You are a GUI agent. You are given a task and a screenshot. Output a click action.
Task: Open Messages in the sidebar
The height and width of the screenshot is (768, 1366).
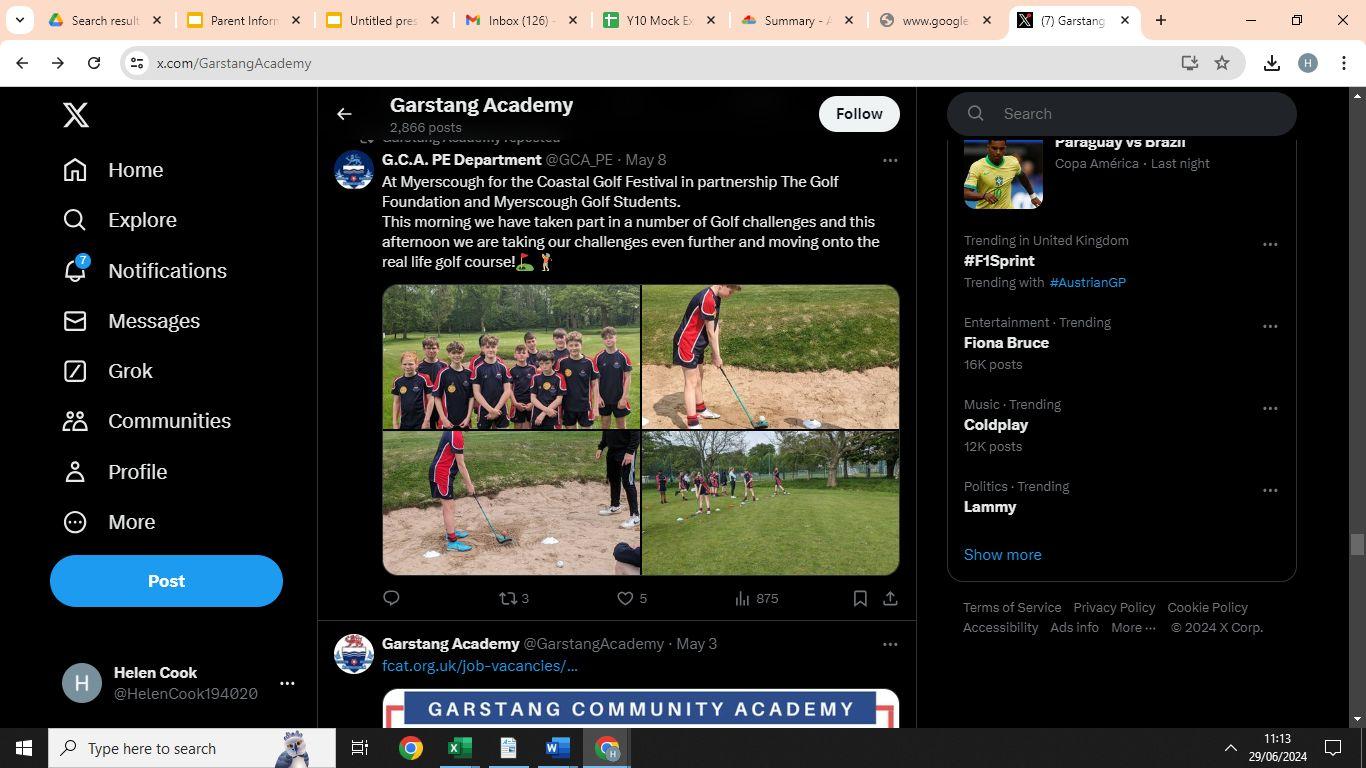131,321
